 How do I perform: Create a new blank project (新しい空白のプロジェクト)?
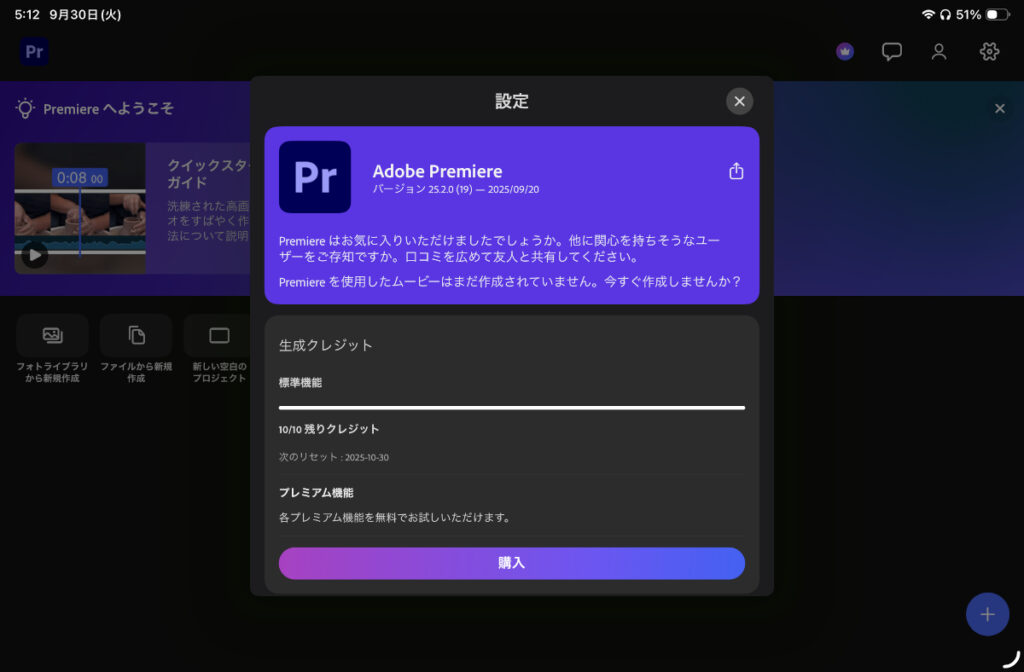pos(219,349)
